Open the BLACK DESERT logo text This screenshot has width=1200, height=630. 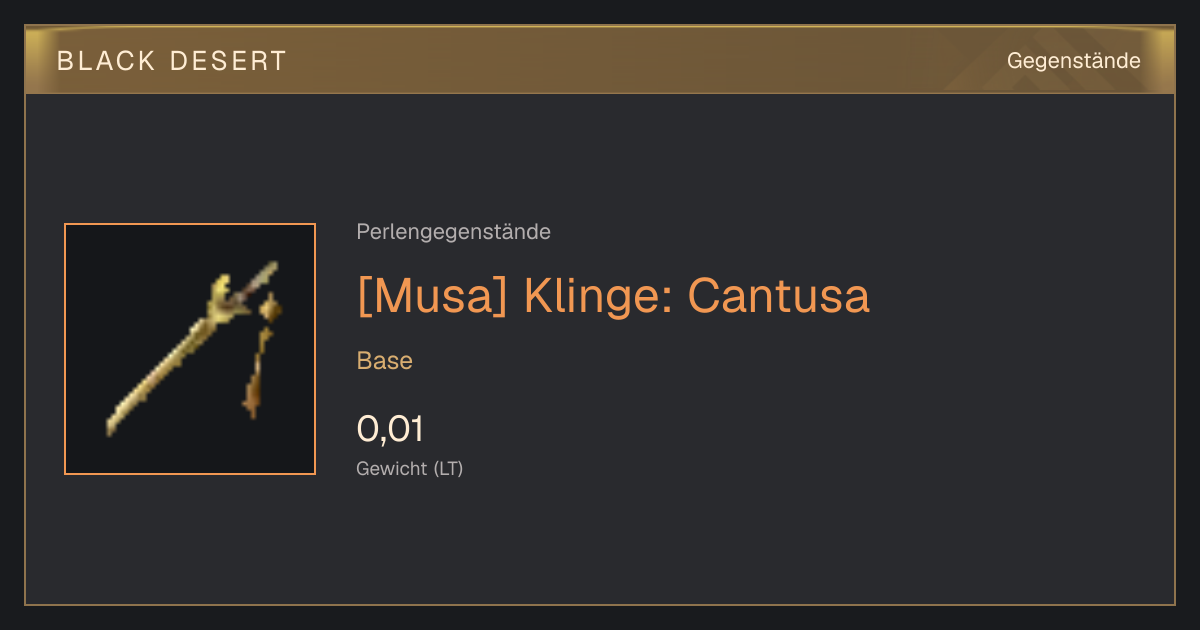coord(172,61)
